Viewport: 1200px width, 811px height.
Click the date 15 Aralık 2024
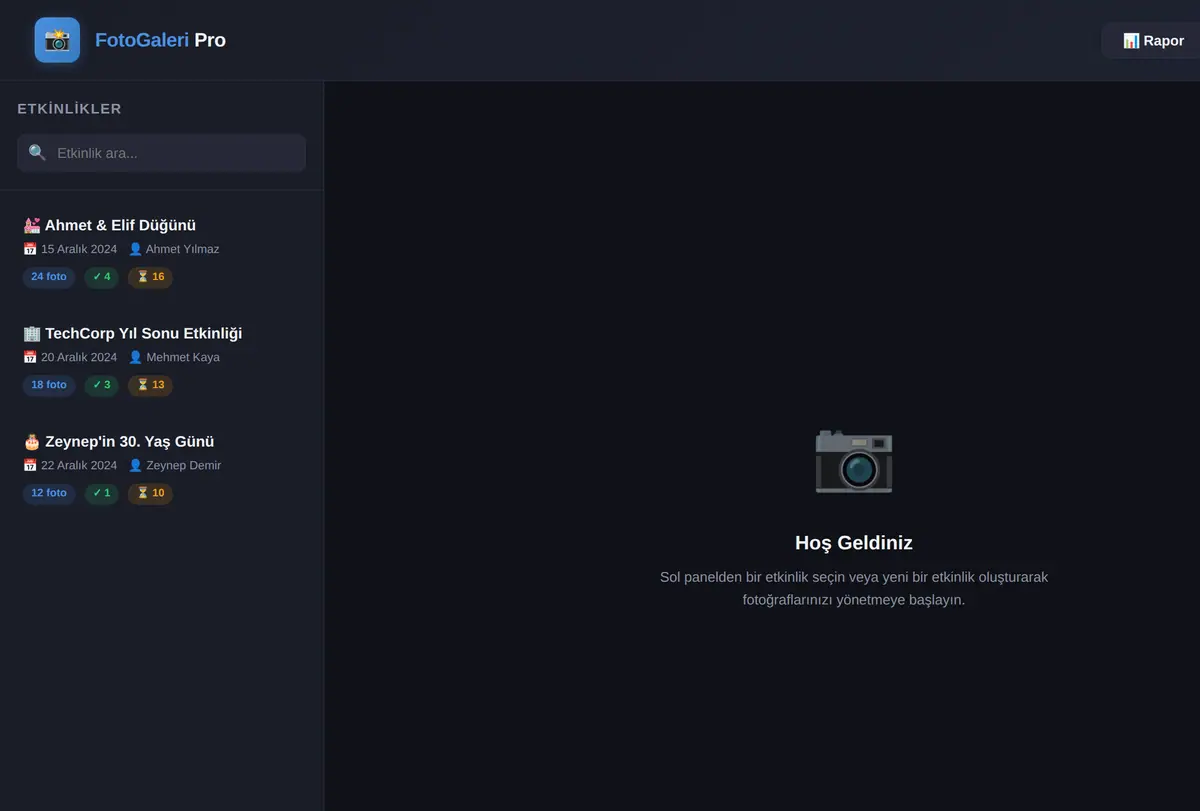pos(79,249)
